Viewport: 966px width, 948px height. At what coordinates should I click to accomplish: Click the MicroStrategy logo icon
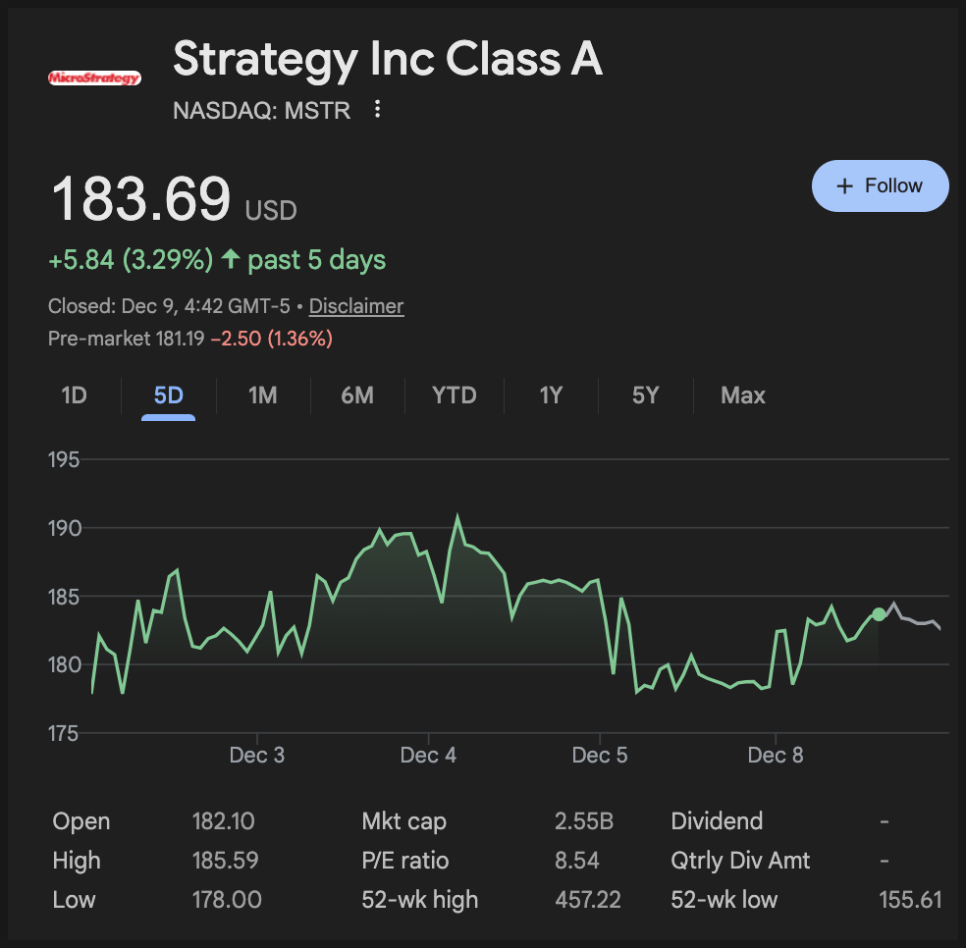tap(94, 77)
